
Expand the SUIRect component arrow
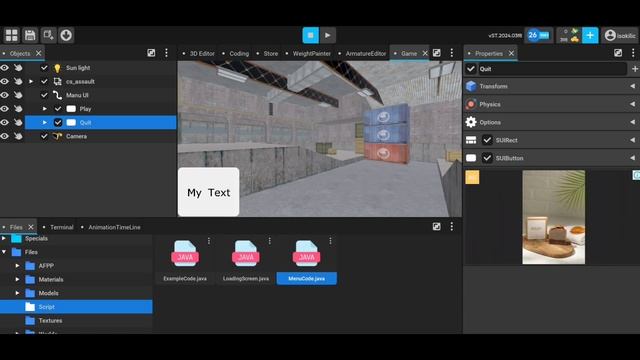point(632,140)
